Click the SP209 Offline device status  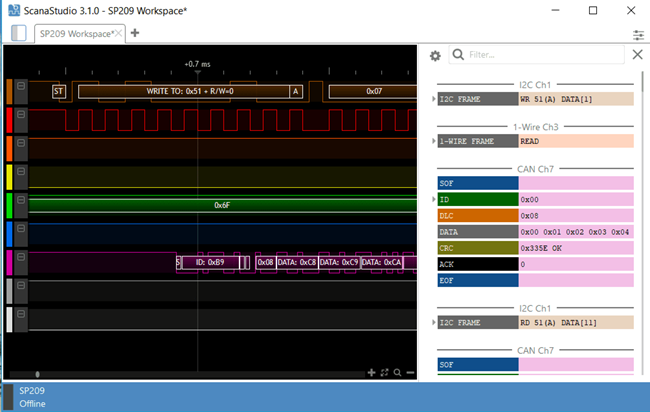(32, 397)
